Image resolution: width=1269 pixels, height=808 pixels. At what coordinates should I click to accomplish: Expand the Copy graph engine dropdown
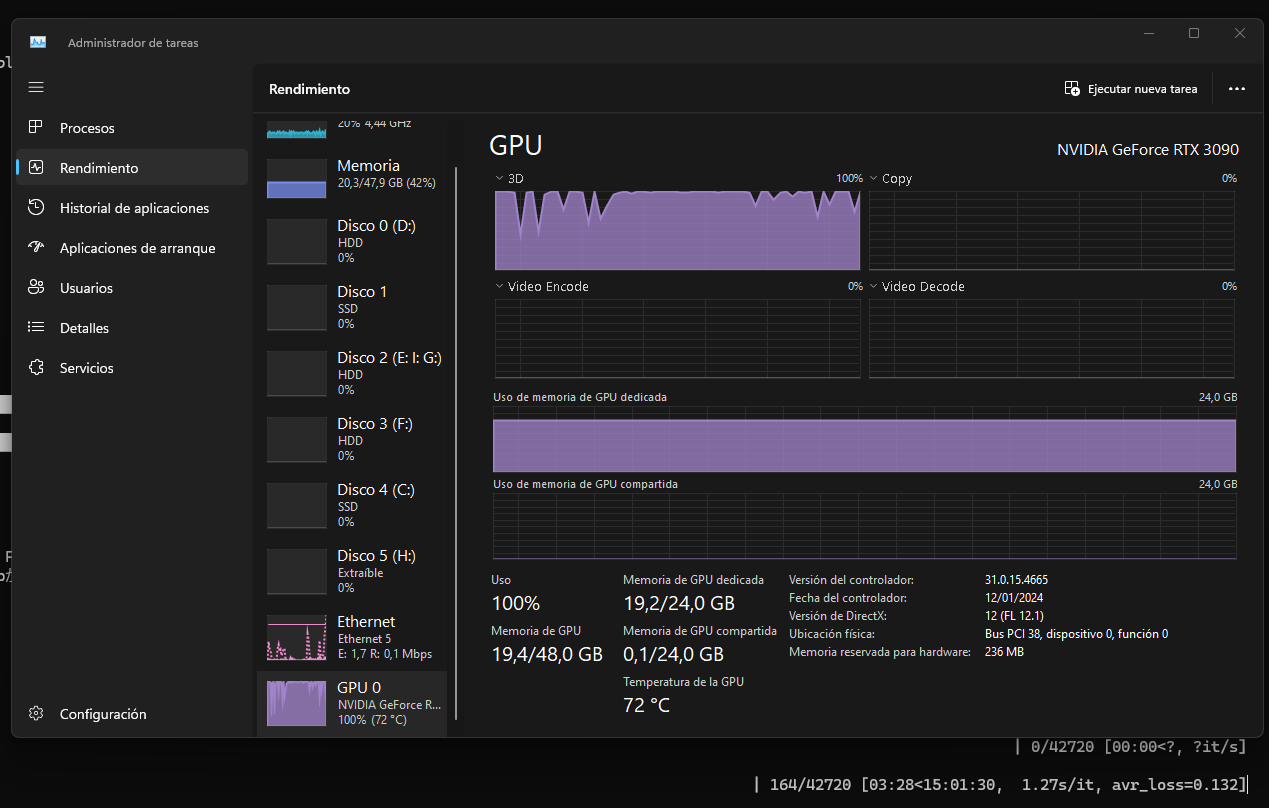pyautogui.click(x=874, y=178)
